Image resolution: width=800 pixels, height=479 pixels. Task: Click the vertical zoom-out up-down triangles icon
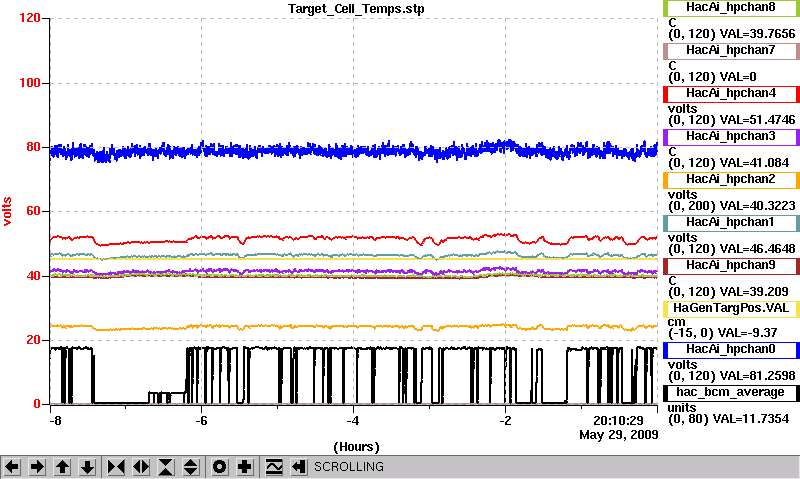point(190,467)
